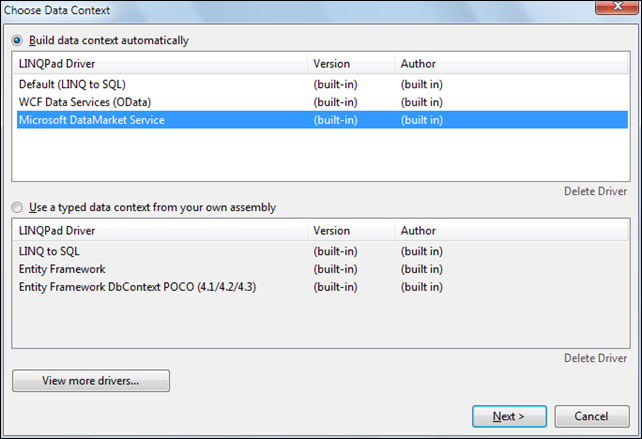Select Microsoft DataMarket Service driver row
642x439 pixels.
pyautogui.click(x=322, y=120)
